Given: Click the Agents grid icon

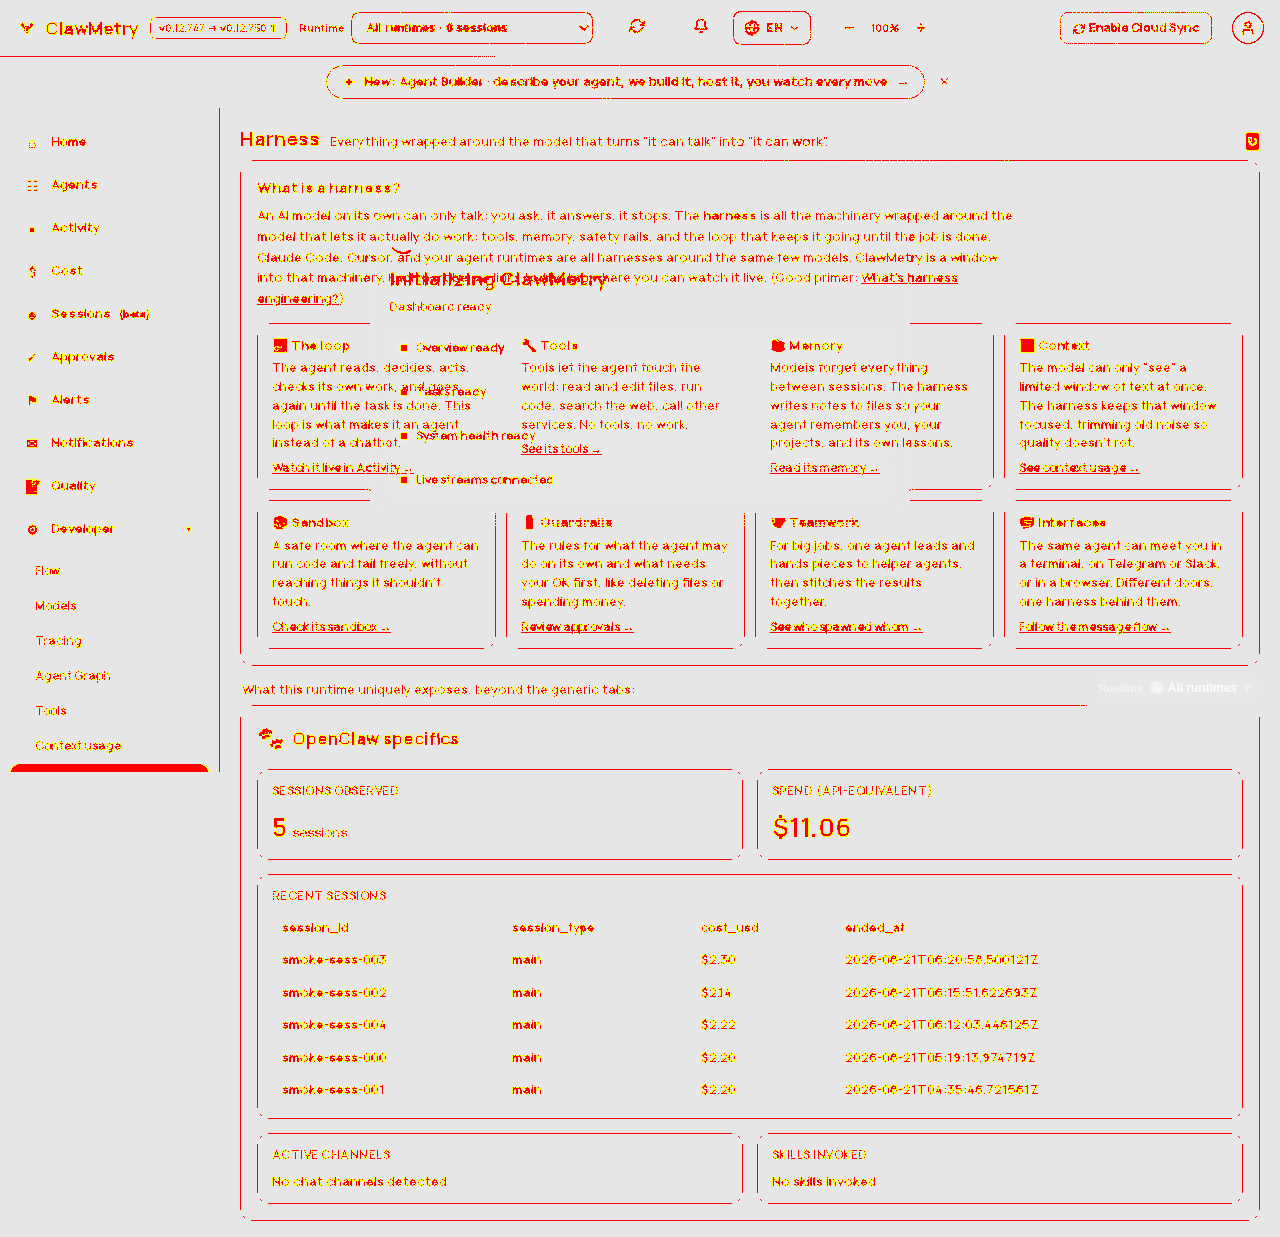Looking at the screenshot, I should pyautogui.click(x=32, y=186).
